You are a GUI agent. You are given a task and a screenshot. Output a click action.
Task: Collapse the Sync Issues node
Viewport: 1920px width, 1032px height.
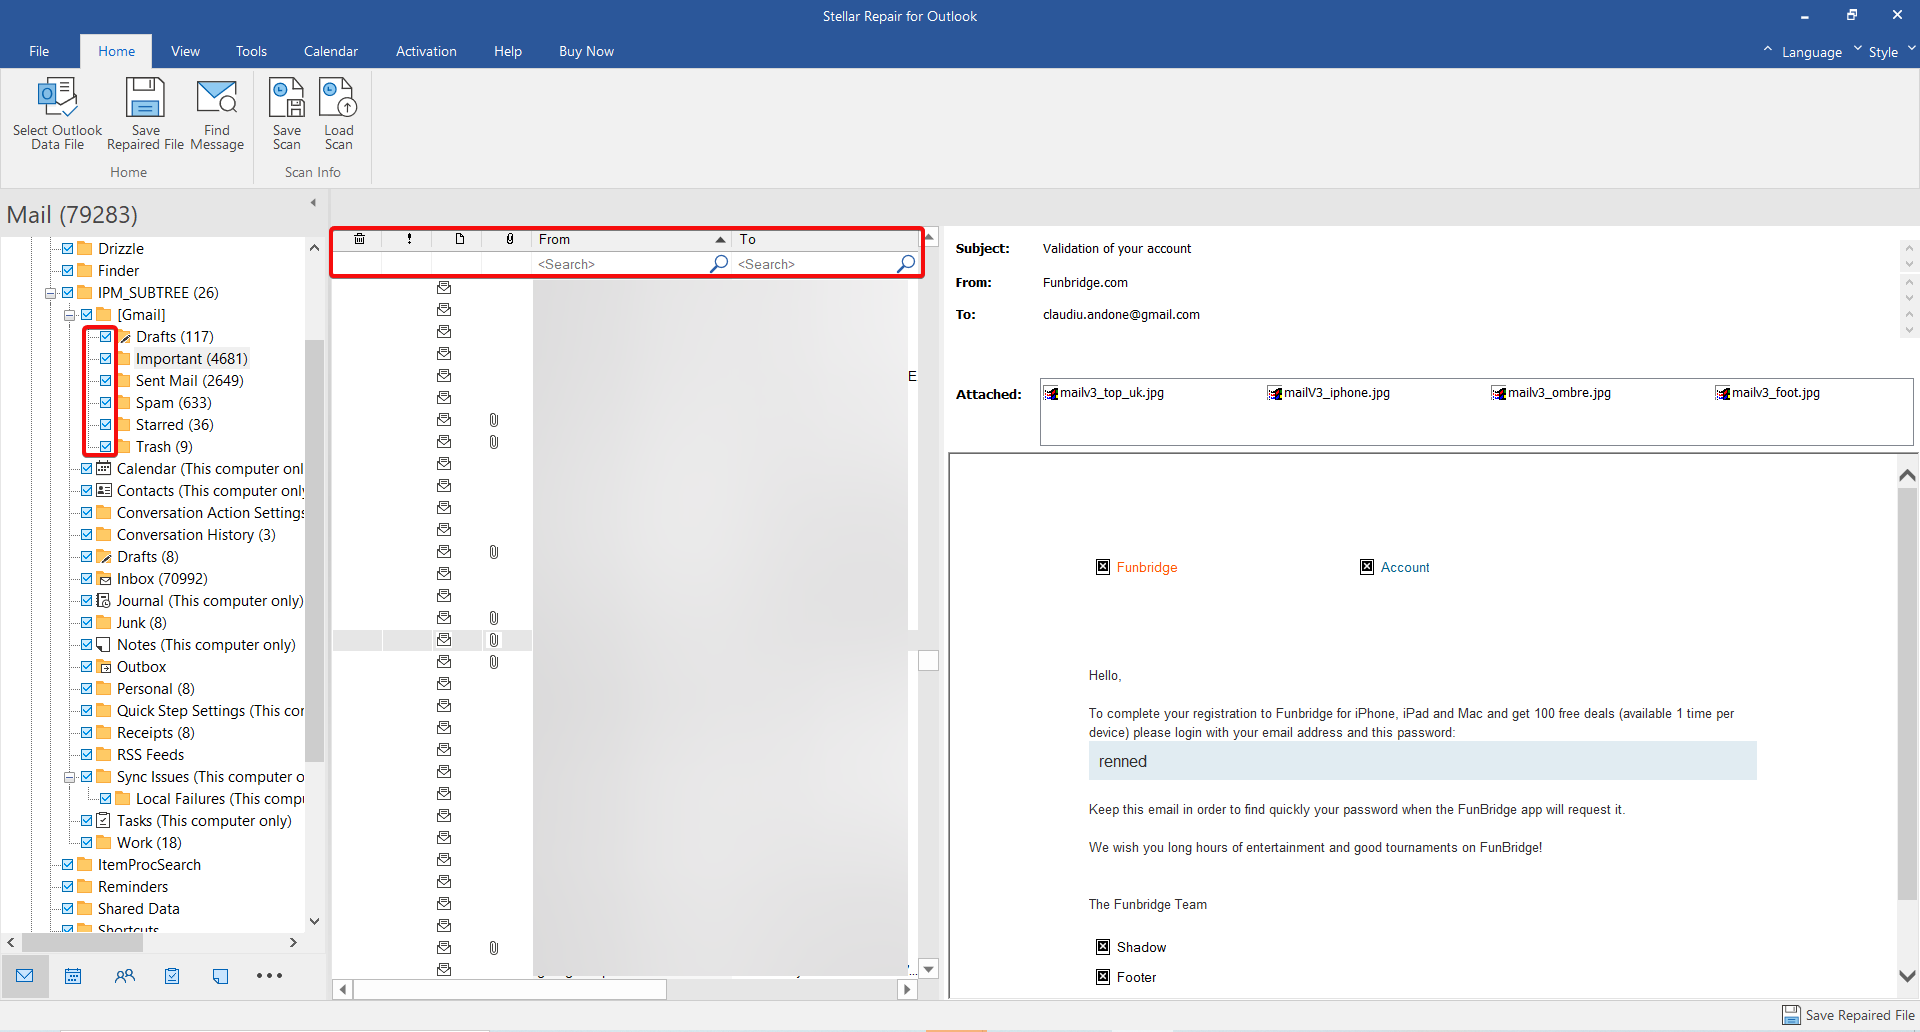point(69,777)
